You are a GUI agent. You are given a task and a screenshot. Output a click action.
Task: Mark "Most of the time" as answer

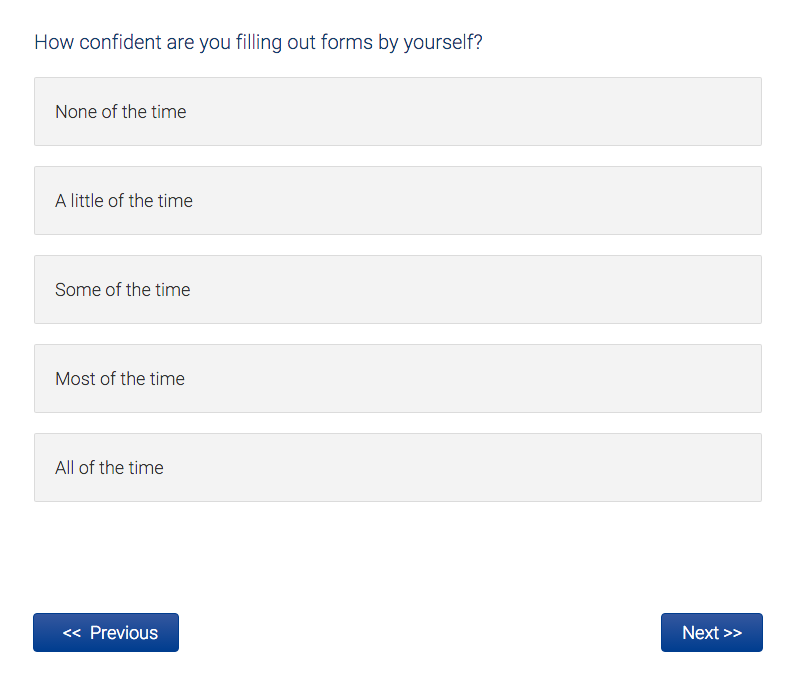397,379
